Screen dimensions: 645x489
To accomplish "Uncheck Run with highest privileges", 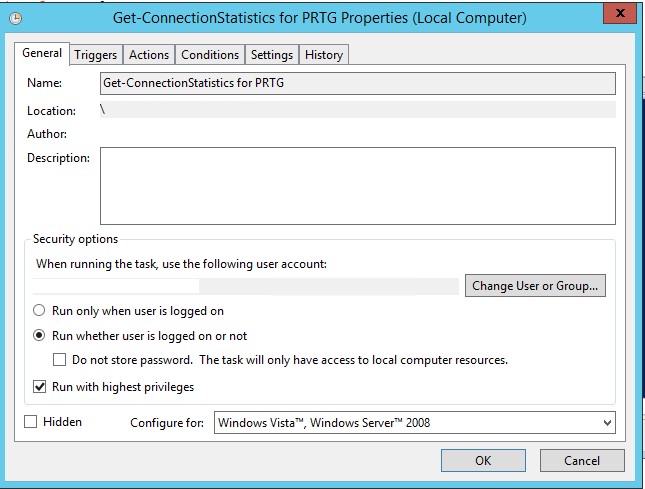I will (41, 387).
